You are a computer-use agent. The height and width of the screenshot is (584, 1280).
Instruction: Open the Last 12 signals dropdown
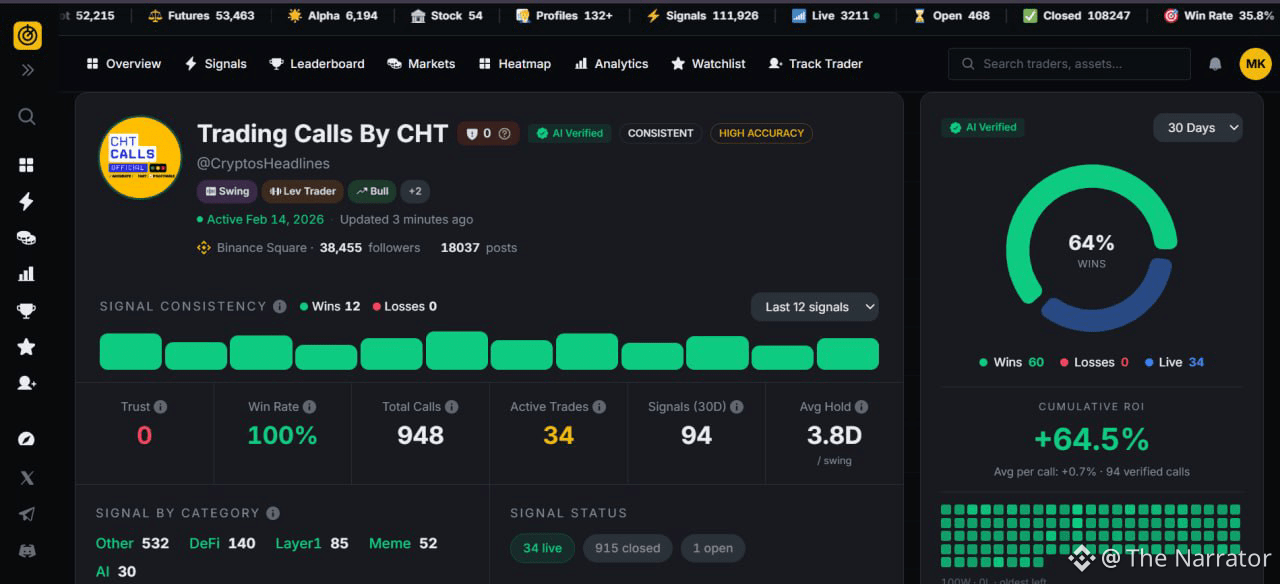point(815,307)
